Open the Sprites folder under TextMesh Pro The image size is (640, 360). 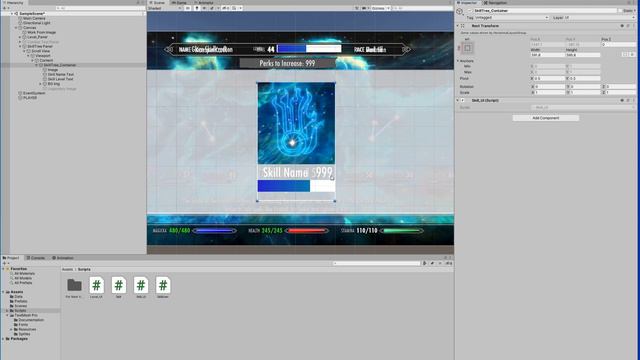pos(22,334)
